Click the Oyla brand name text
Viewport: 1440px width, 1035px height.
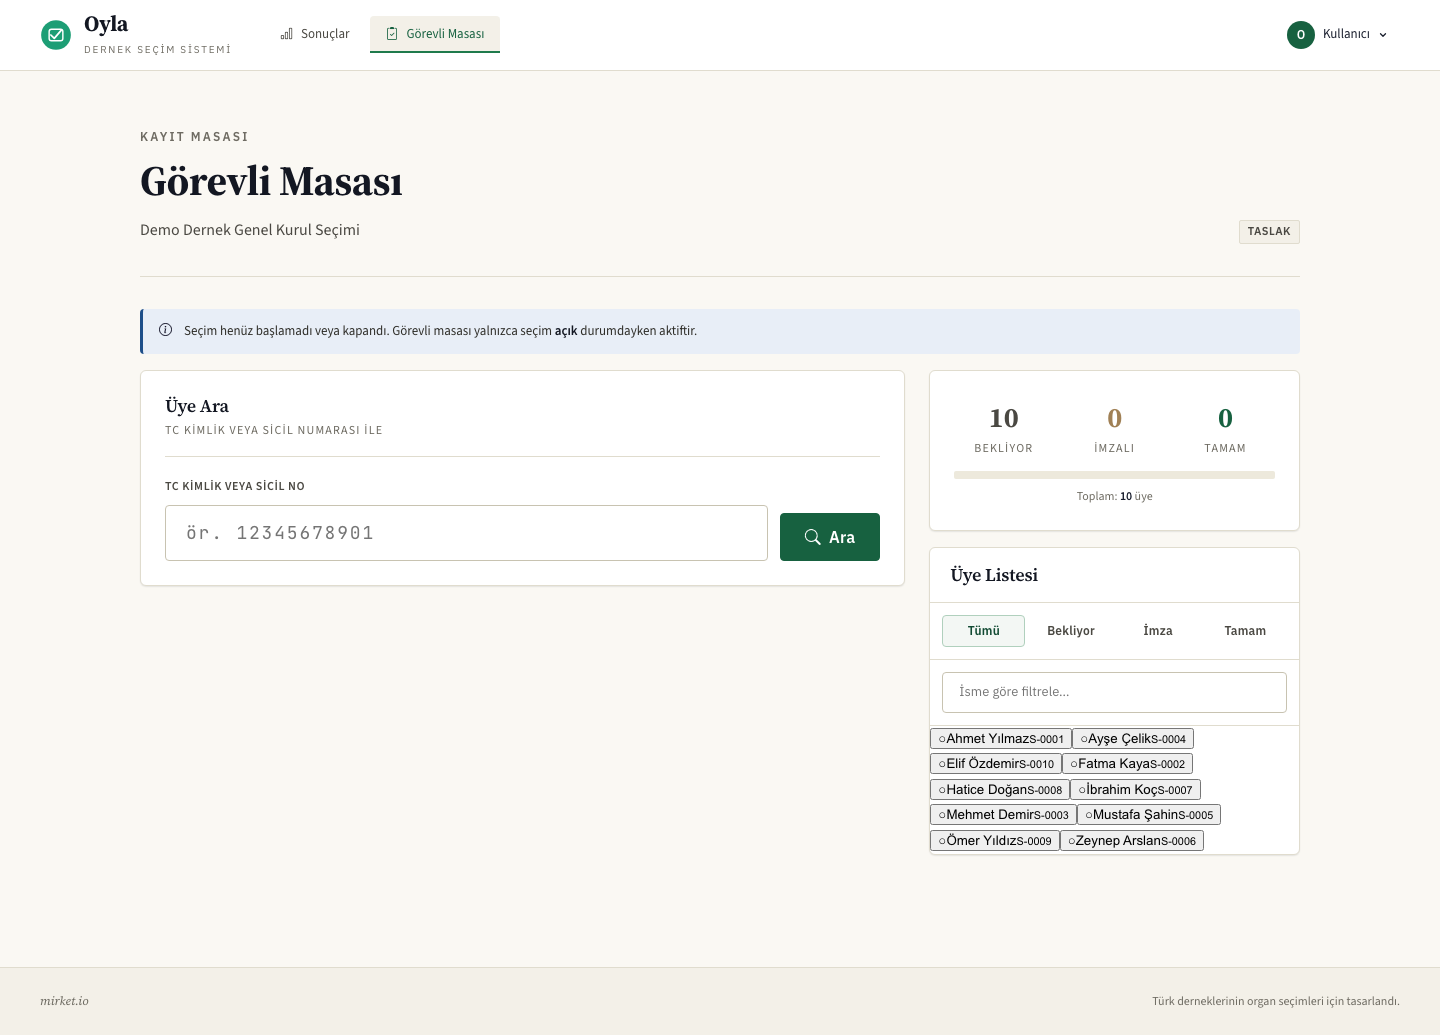point(106,24)
